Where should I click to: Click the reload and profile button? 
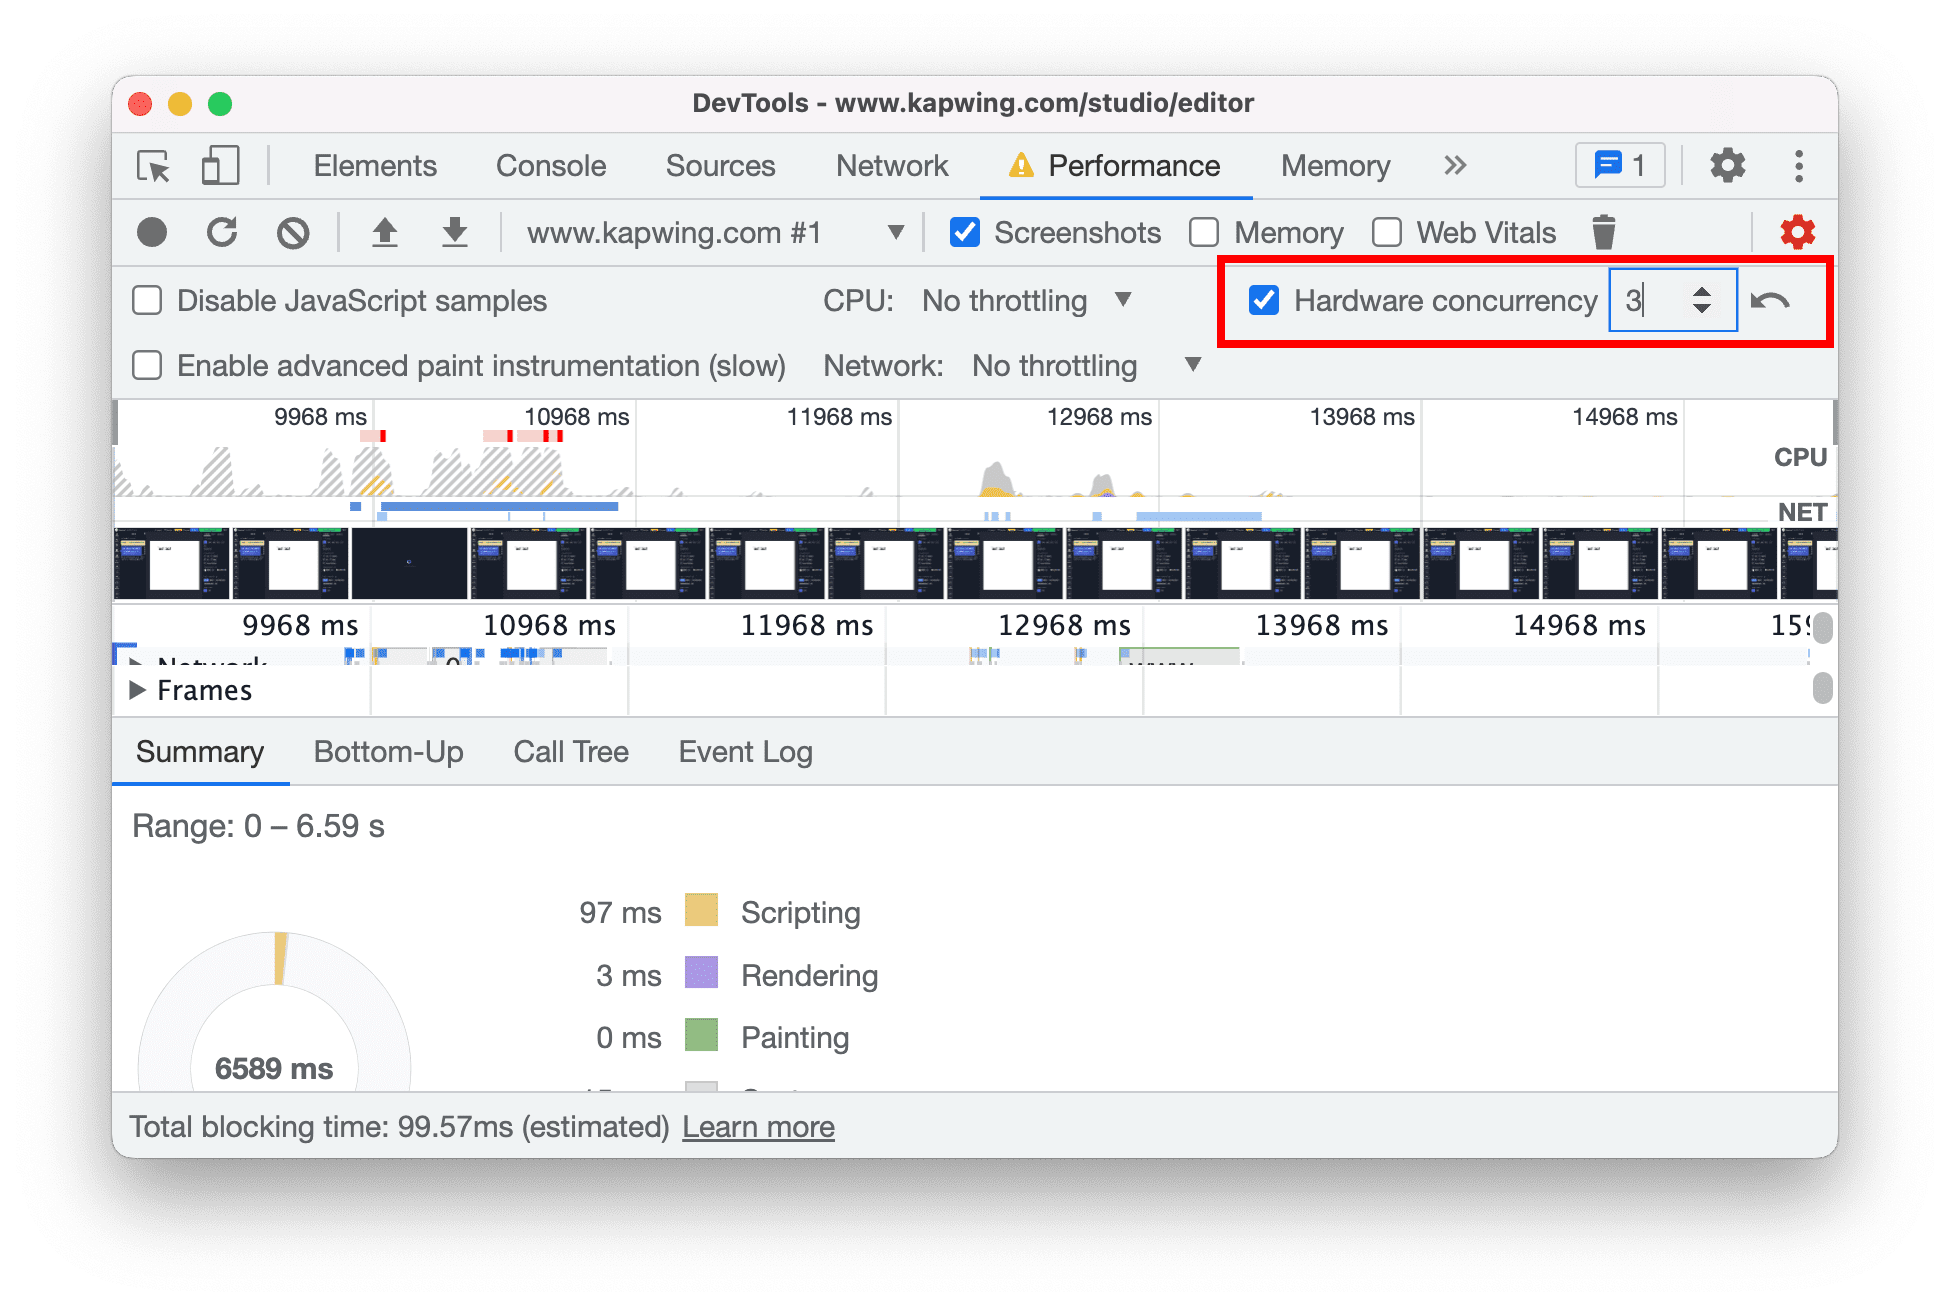(x=222, y=230)
